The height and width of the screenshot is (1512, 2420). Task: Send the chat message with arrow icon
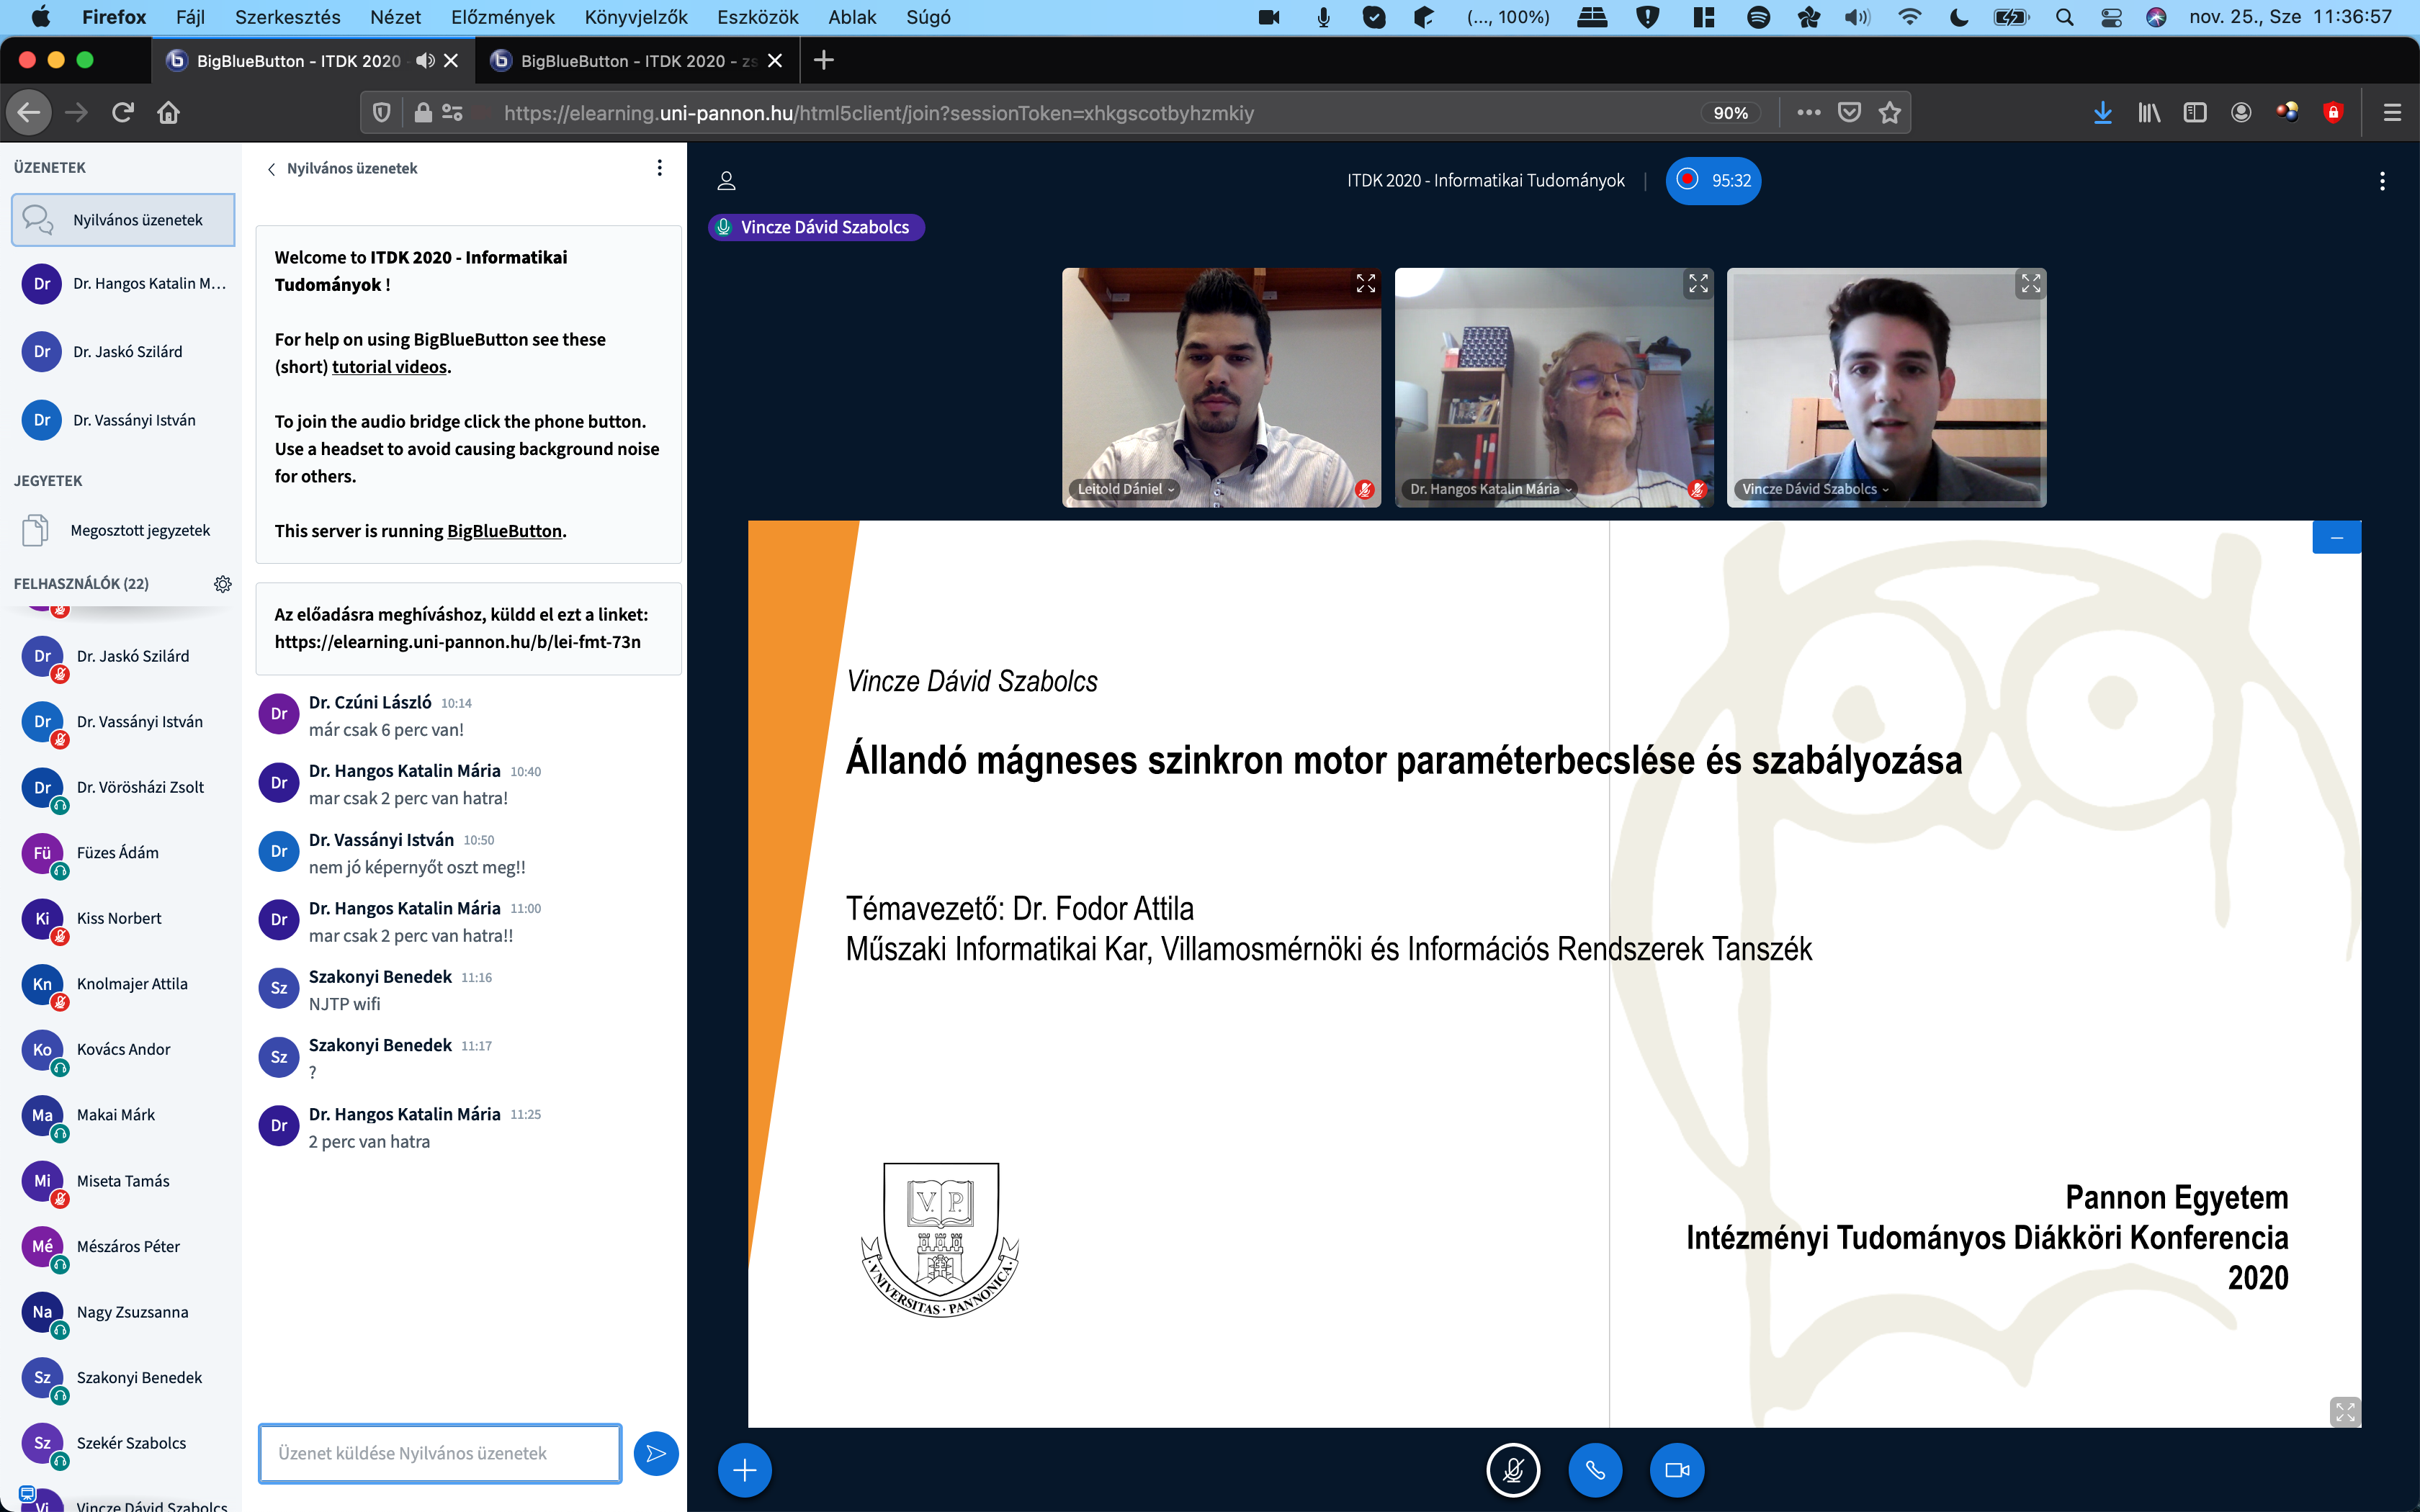656,1453
